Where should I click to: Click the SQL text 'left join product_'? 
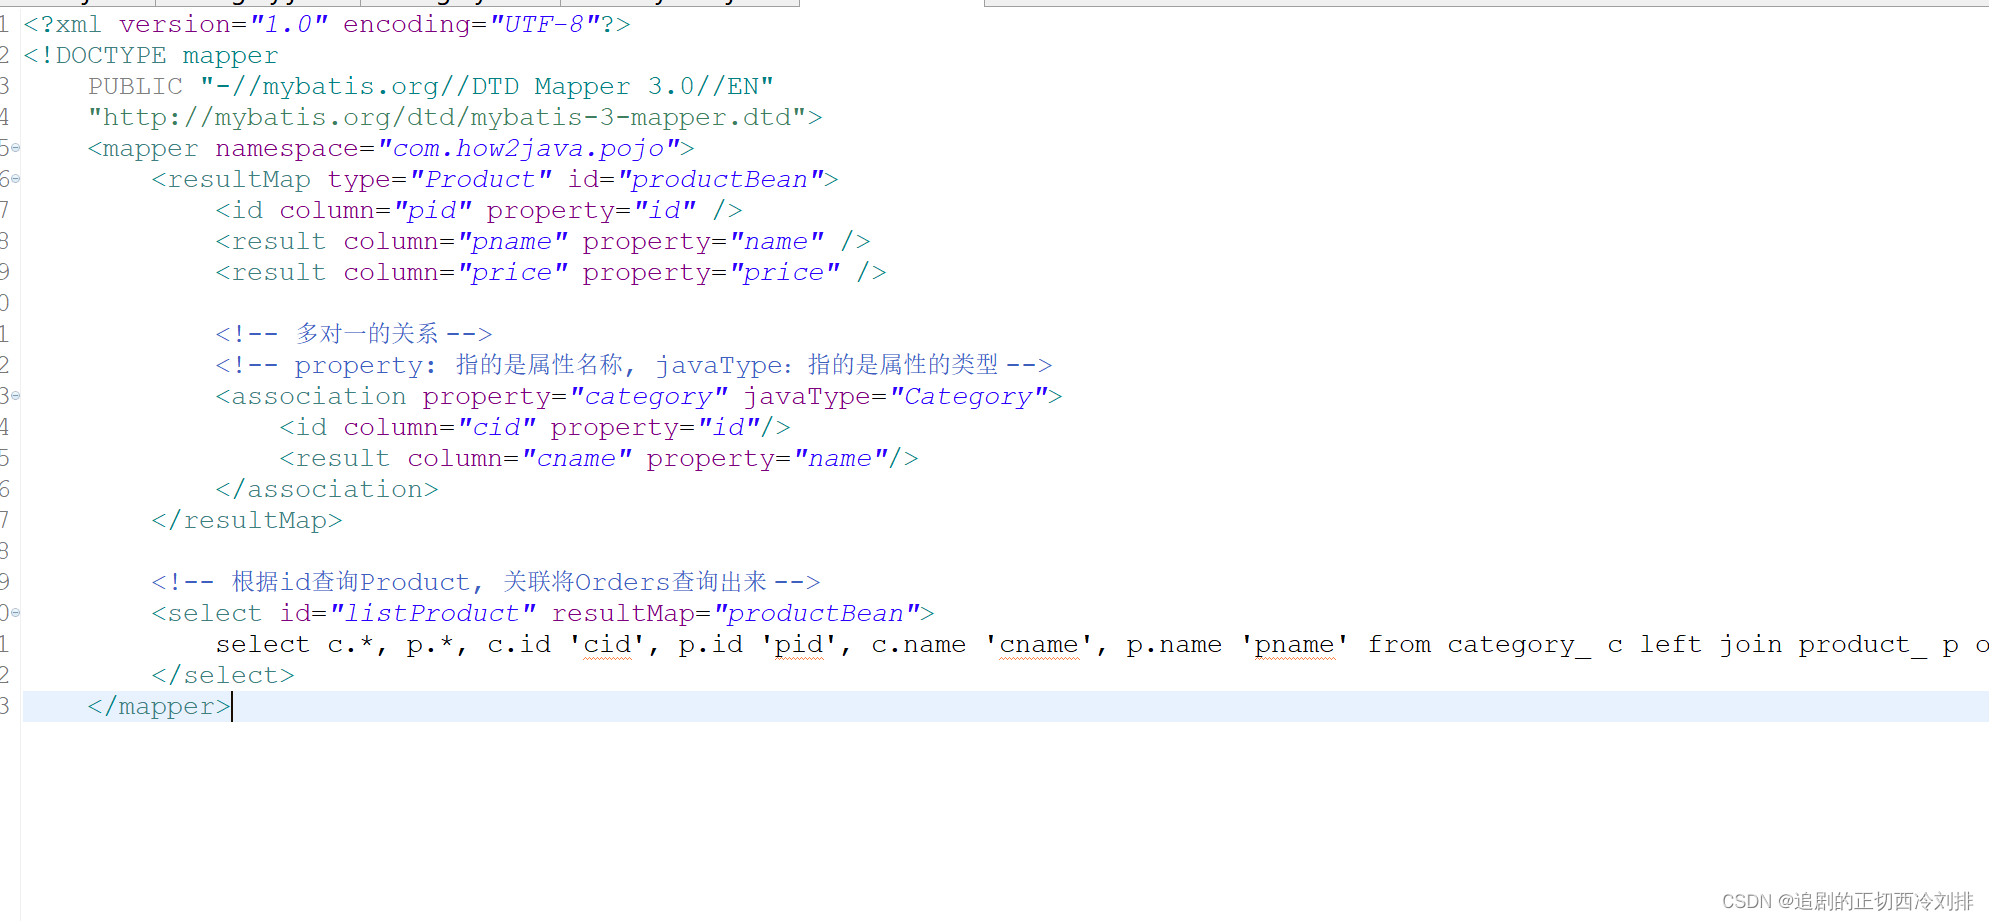click(1783, 645)
